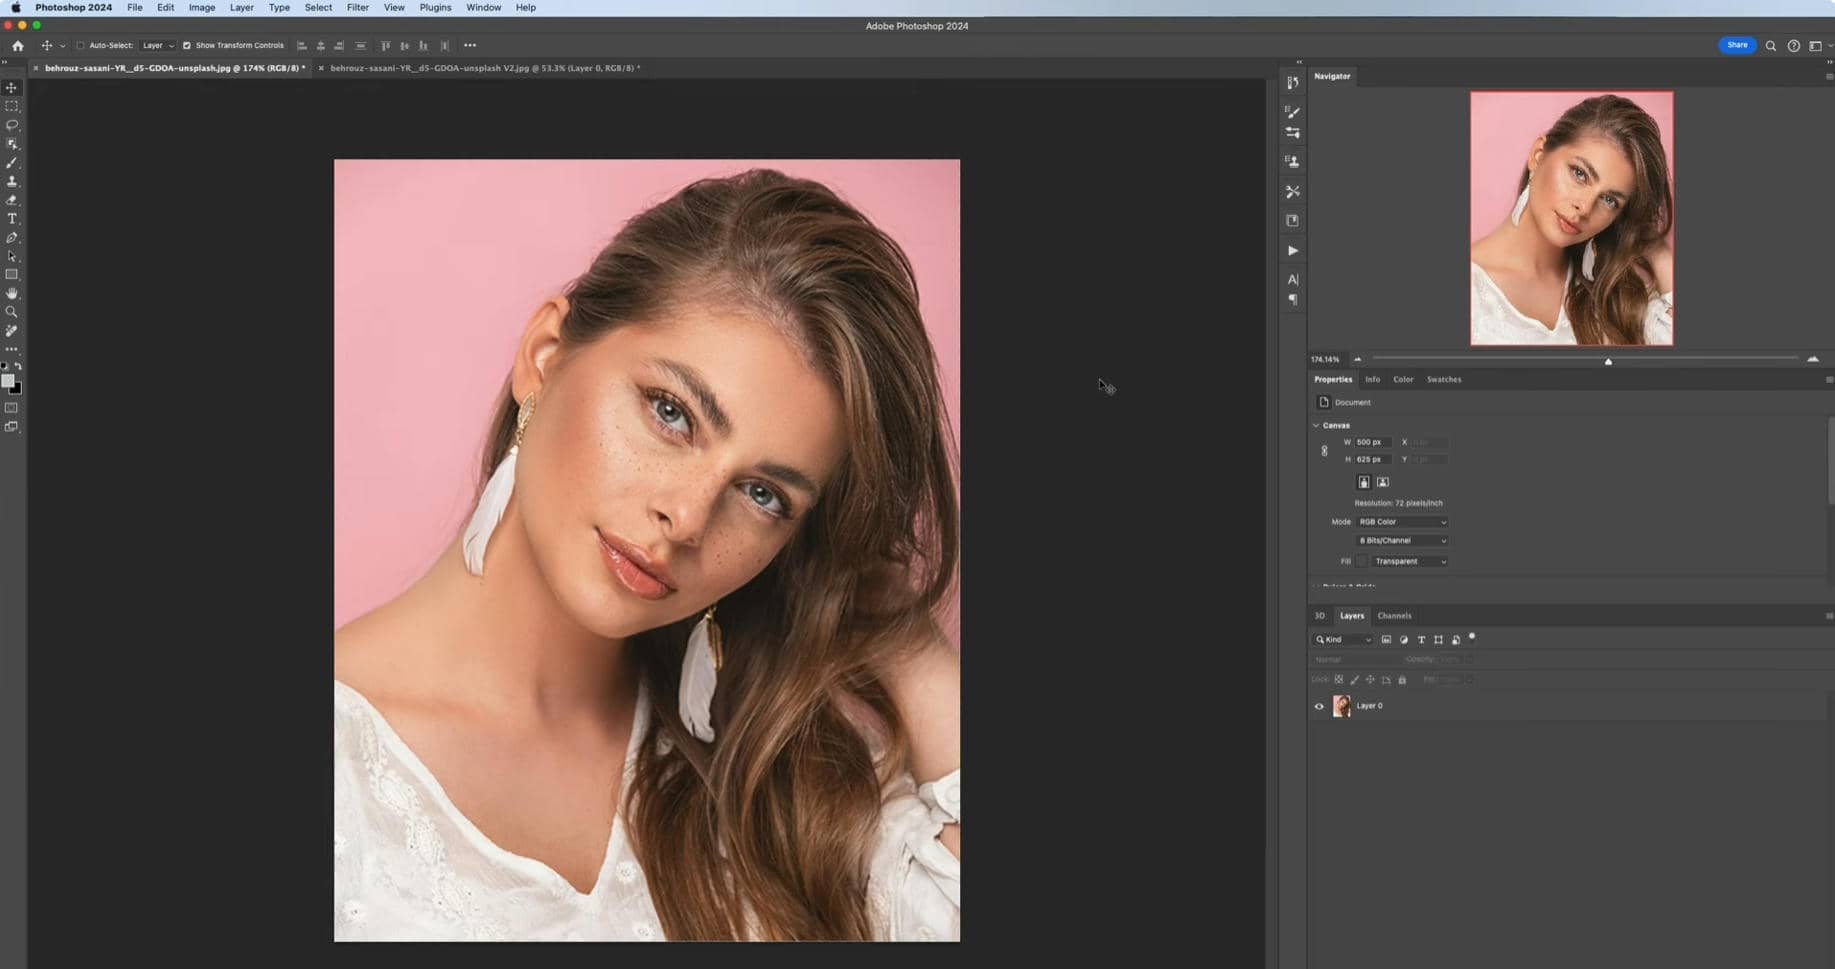Select the Lasso tool
Viewport: 1835px width, 969px height.
tap(12, 125)
